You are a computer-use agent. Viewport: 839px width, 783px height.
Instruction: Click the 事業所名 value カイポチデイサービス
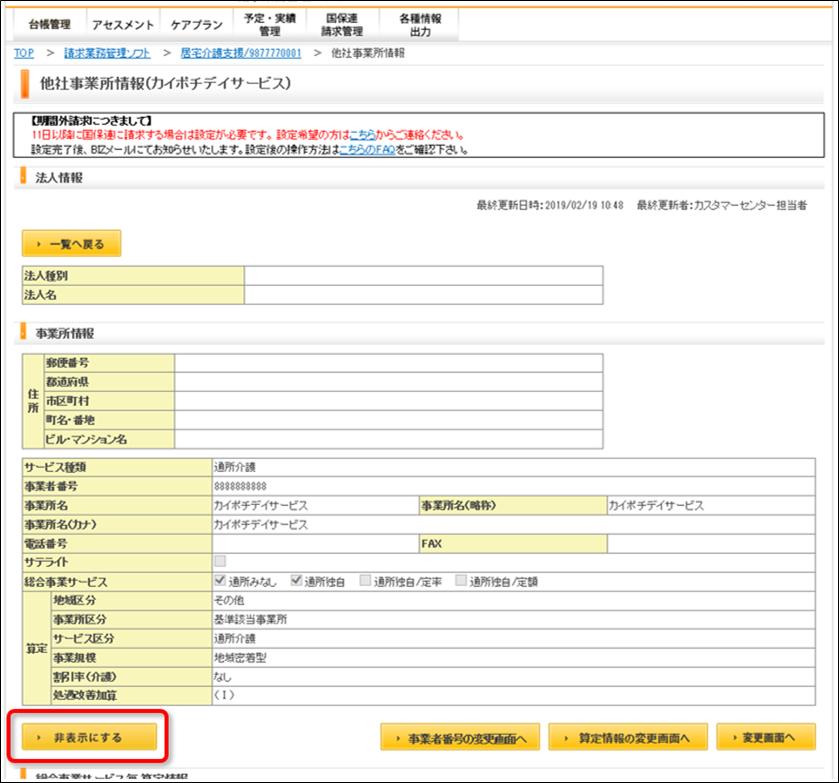pyautogui.click(x=261, y=506)
